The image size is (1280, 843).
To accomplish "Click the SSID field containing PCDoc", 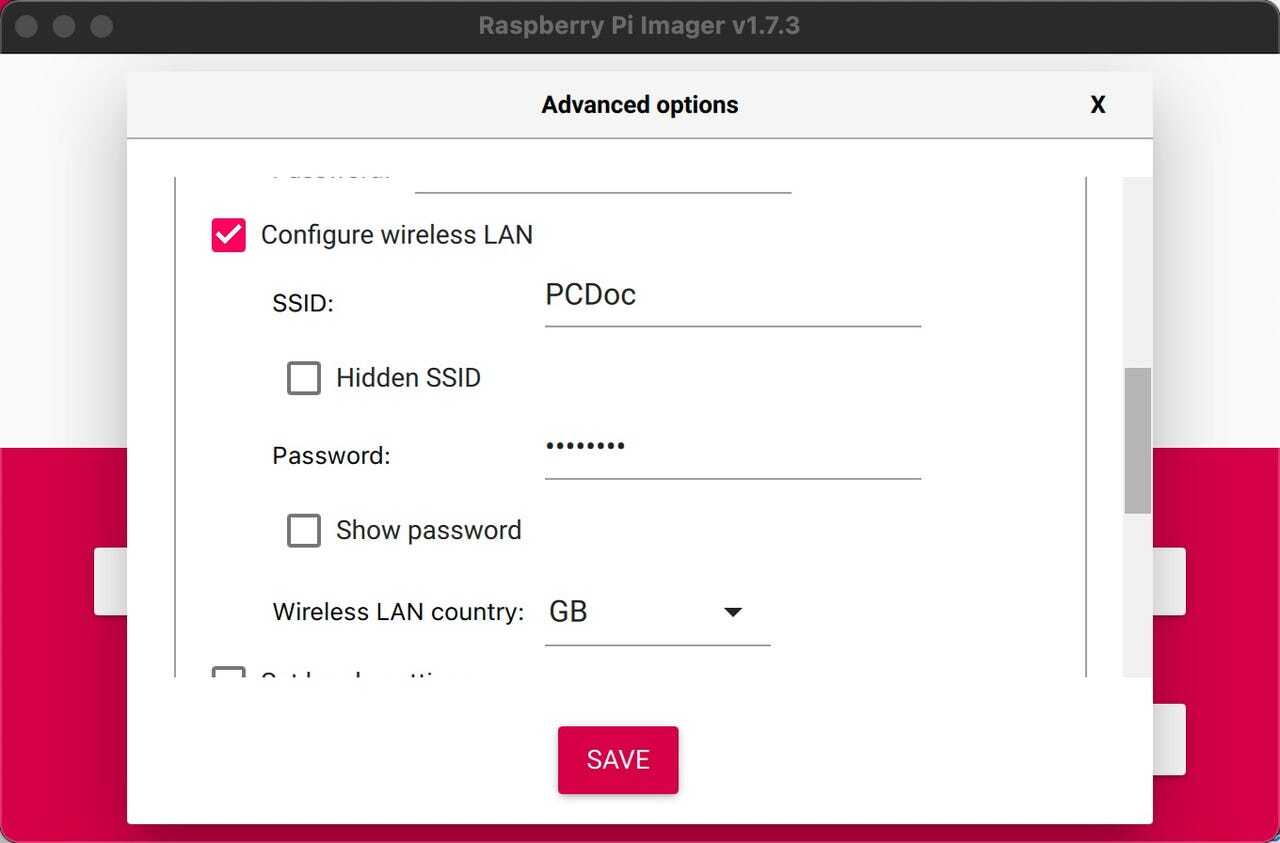I will [x=732, y=297].
